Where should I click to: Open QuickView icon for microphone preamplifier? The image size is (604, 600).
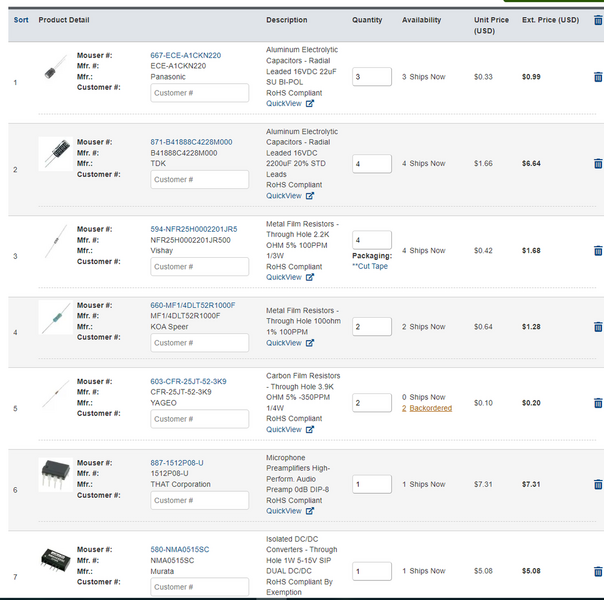(x=310, y=511)
